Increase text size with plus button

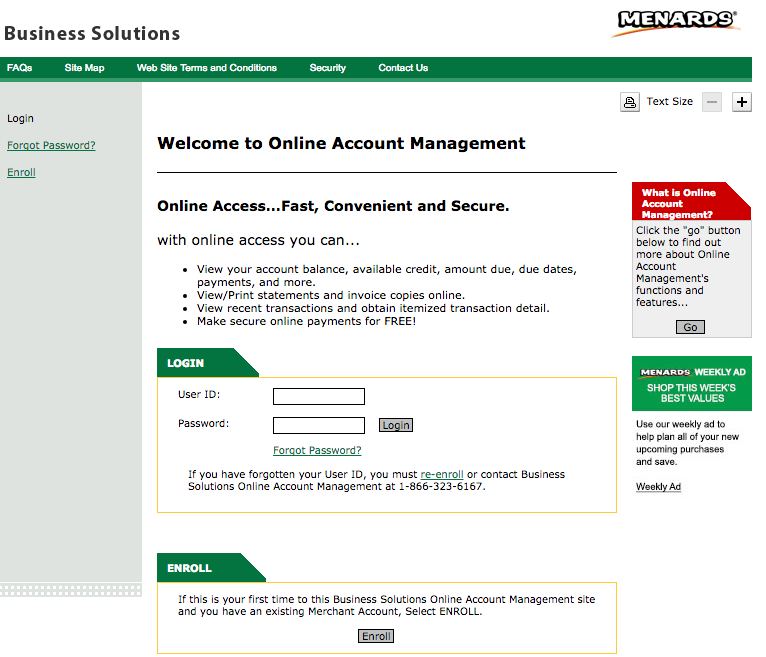(742, 102)
